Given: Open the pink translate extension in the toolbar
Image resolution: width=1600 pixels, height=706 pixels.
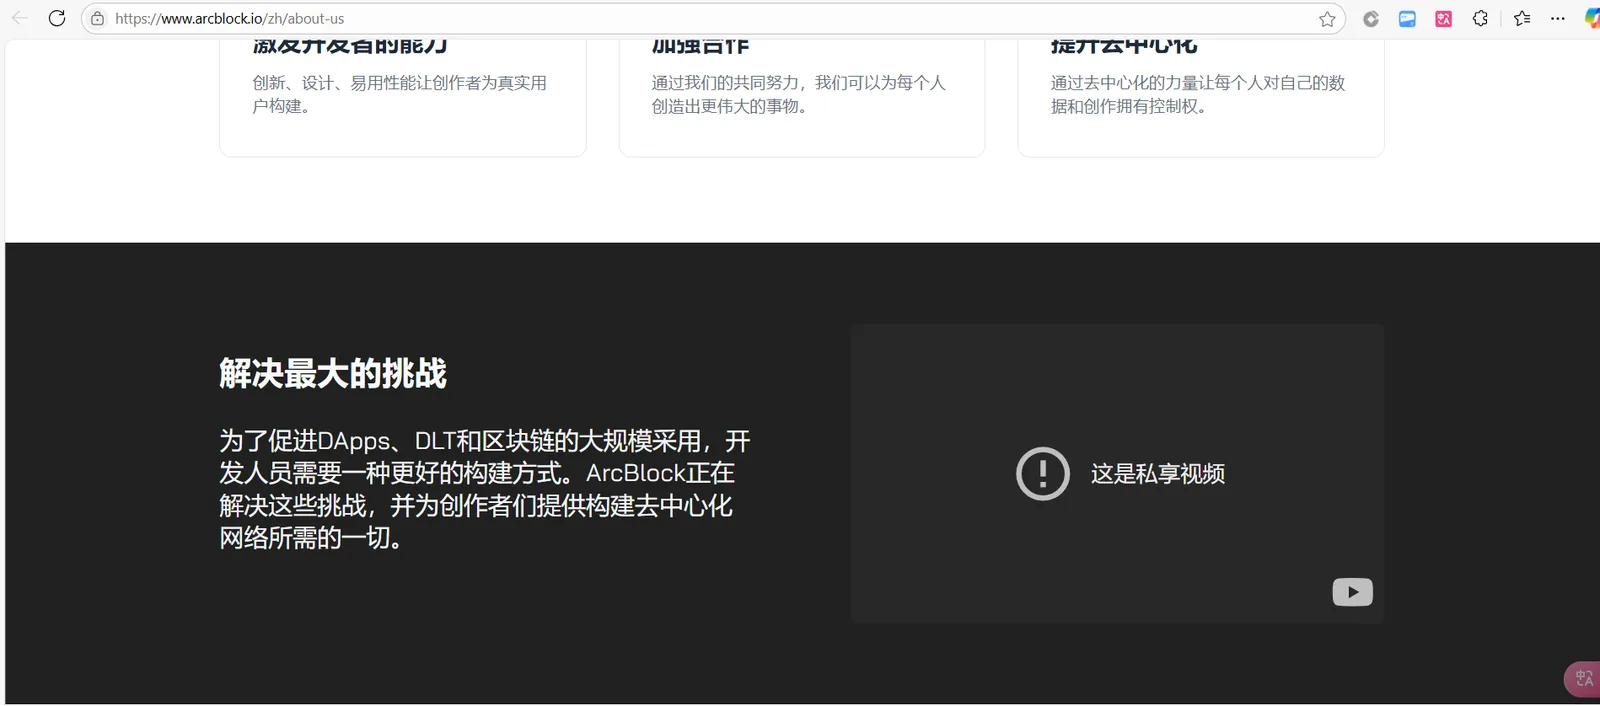Looking at the screenshot, I should click(1443, 19).
